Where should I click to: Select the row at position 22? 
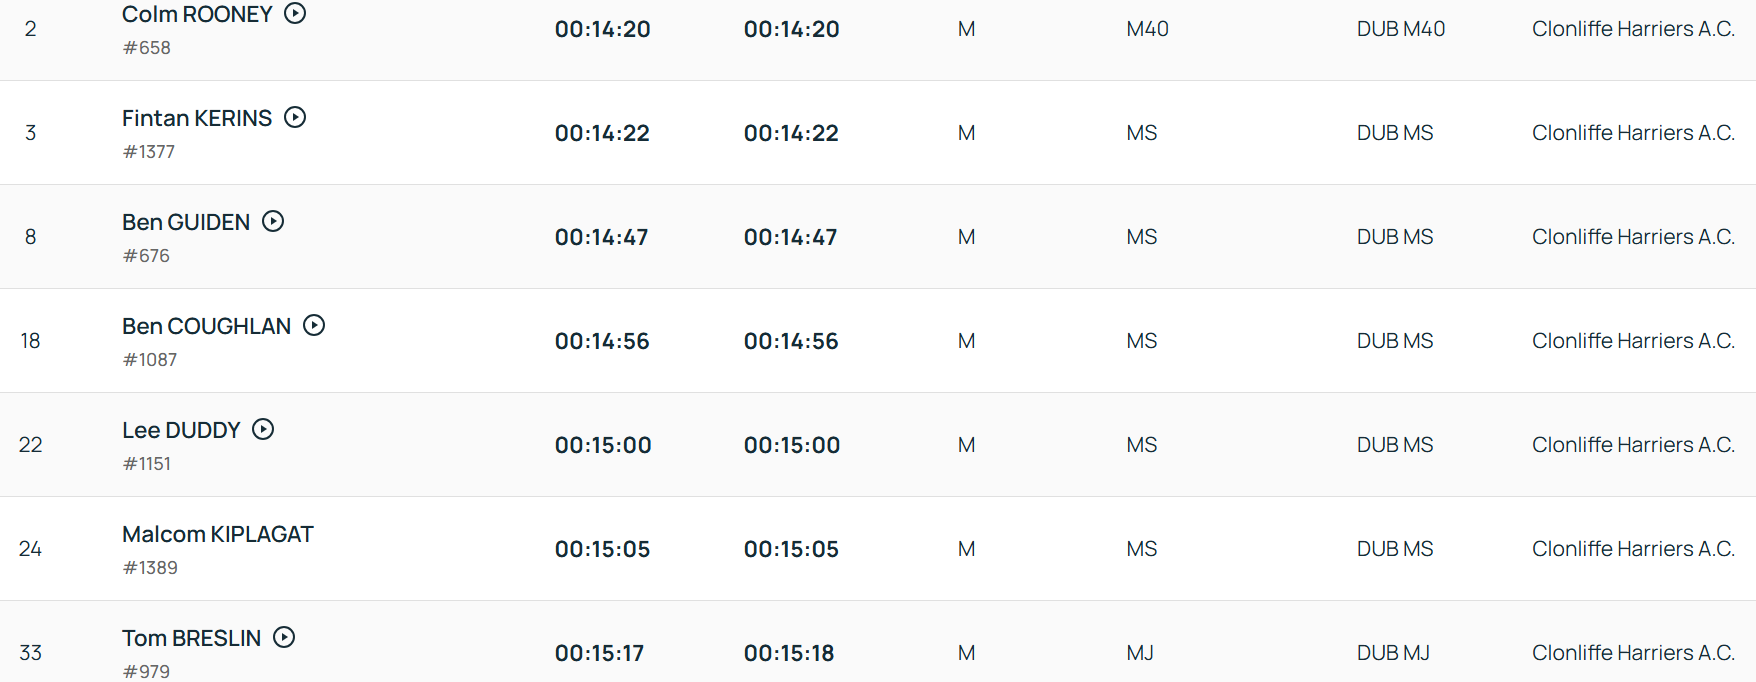[x=878, y=445]
